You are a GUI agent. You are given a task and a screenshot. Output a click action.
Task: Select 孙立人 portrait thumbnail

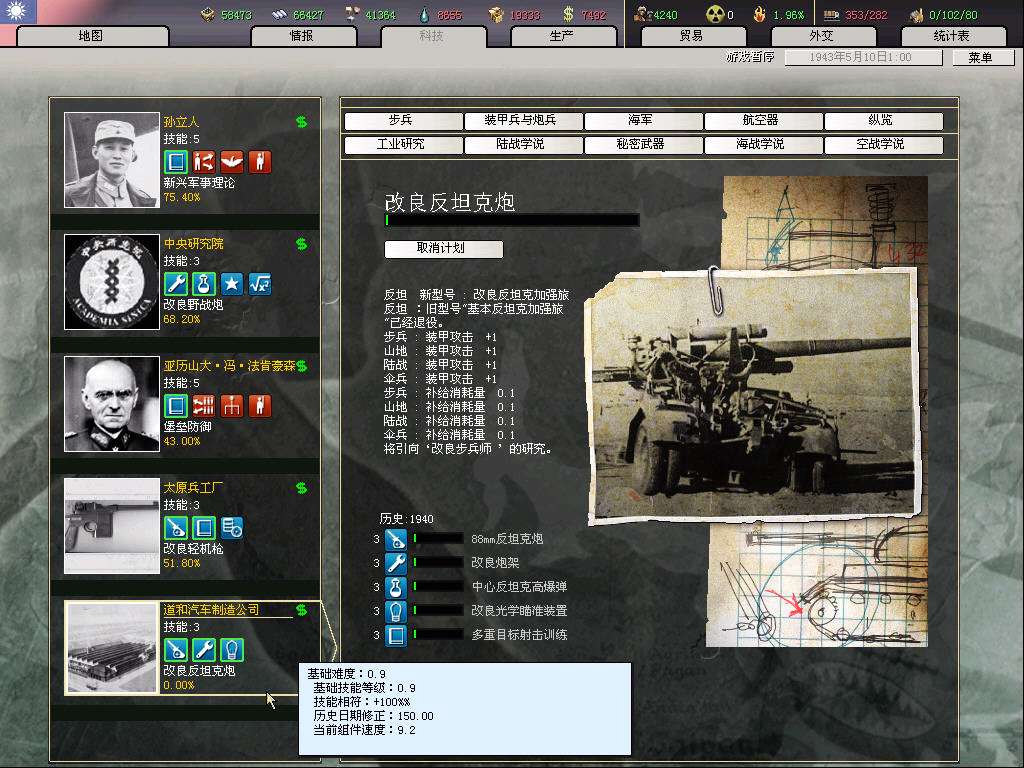[112, 160]
